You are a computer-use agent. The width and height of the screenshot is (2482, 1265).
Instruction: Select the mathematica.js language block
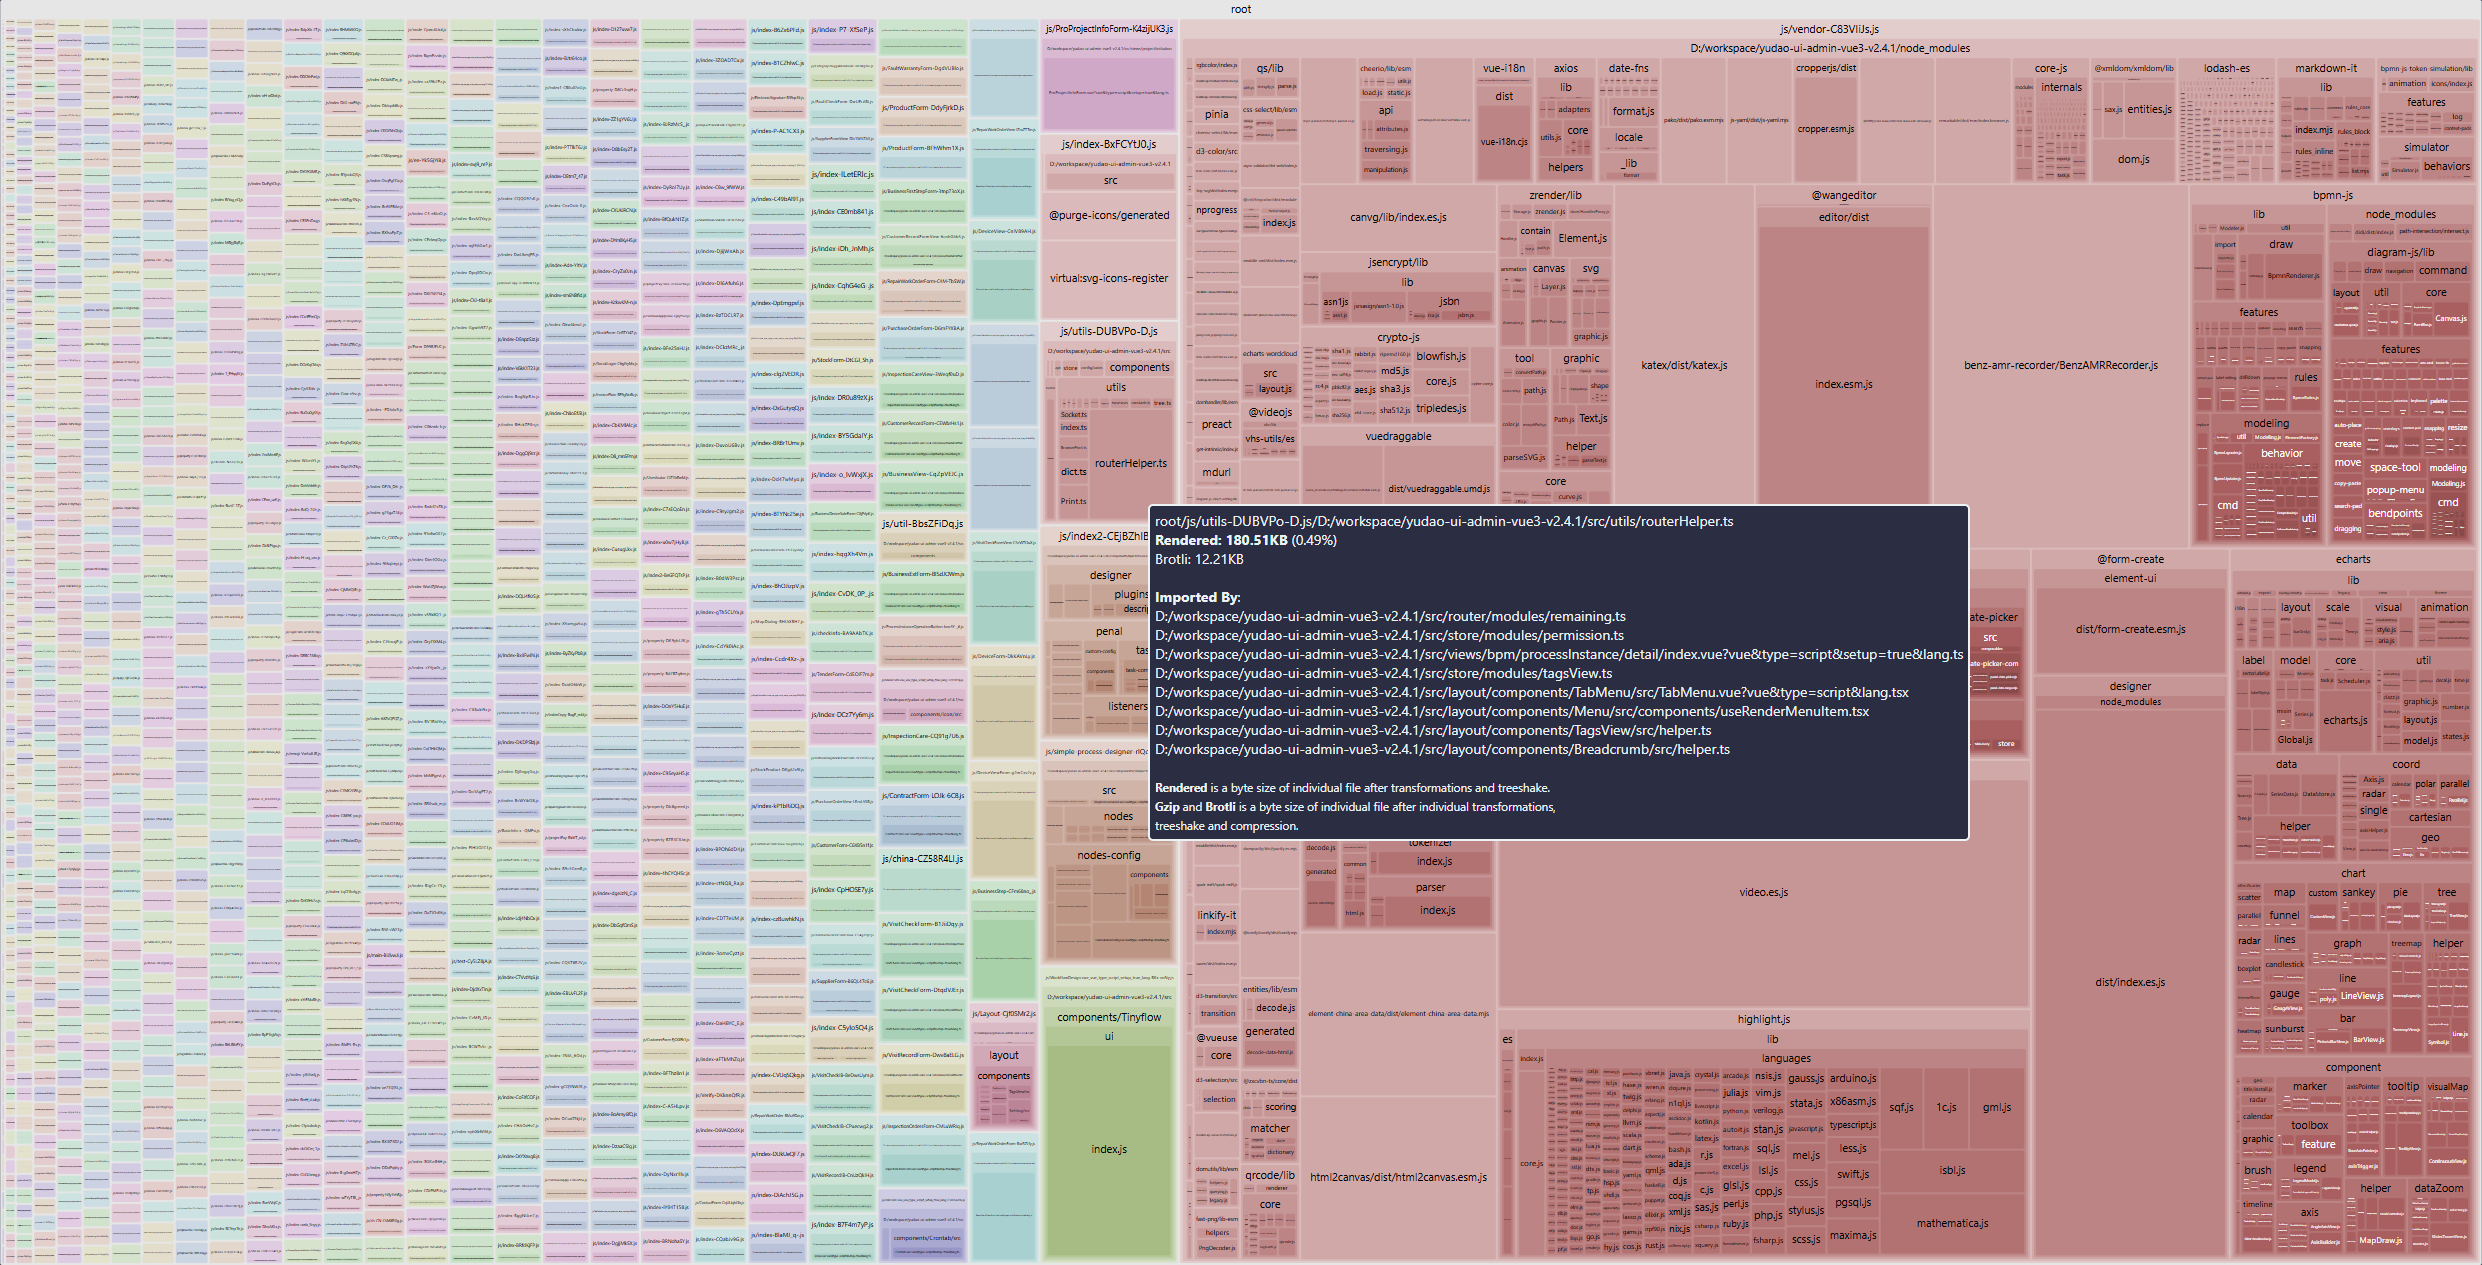1952,1224
